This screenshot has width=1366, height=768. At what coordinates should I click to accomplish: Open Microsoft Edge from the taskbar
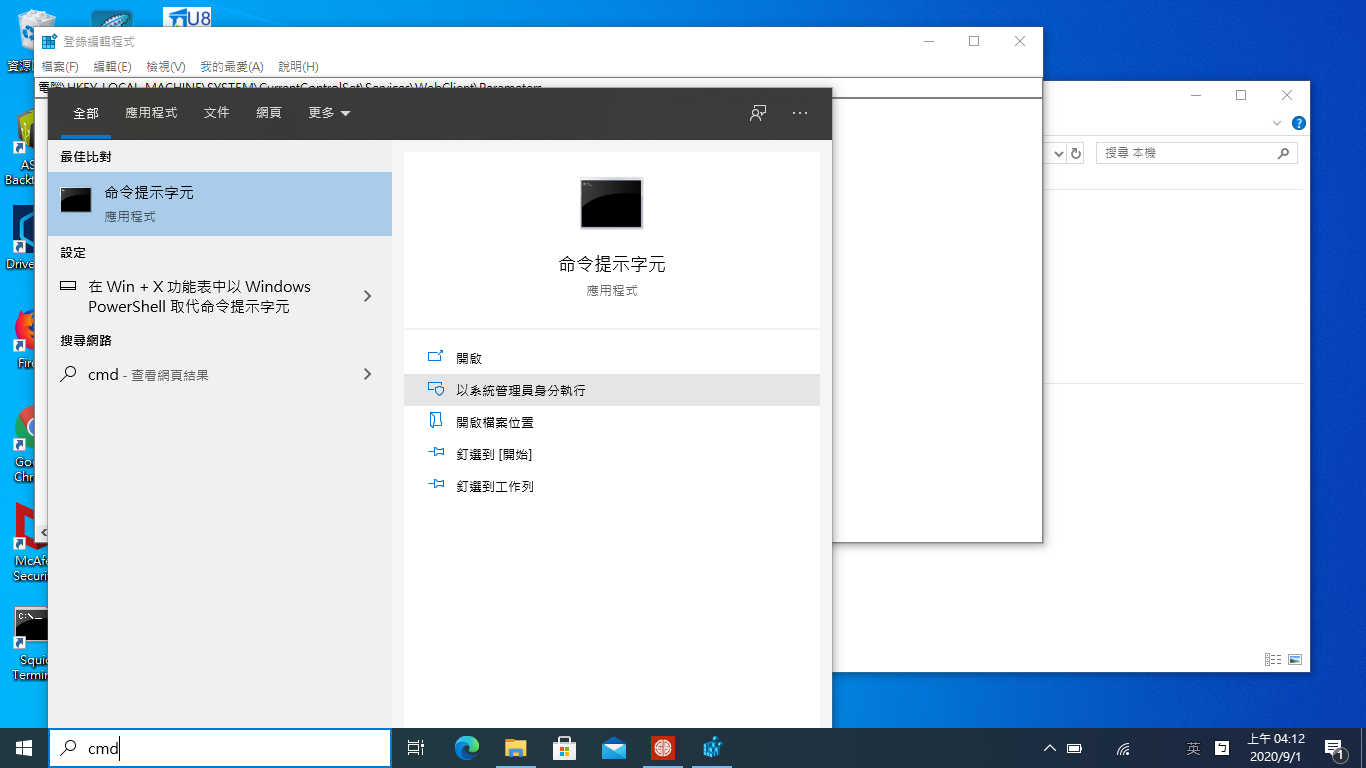(x=467, y=747)
